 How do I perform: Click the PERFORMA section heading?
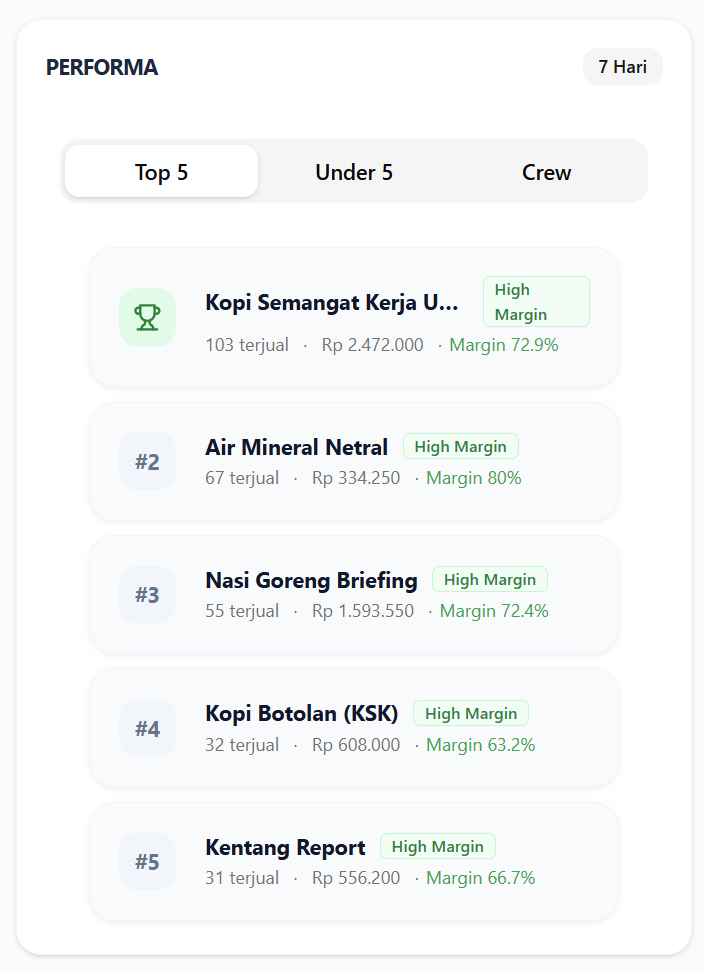(102, 68)
